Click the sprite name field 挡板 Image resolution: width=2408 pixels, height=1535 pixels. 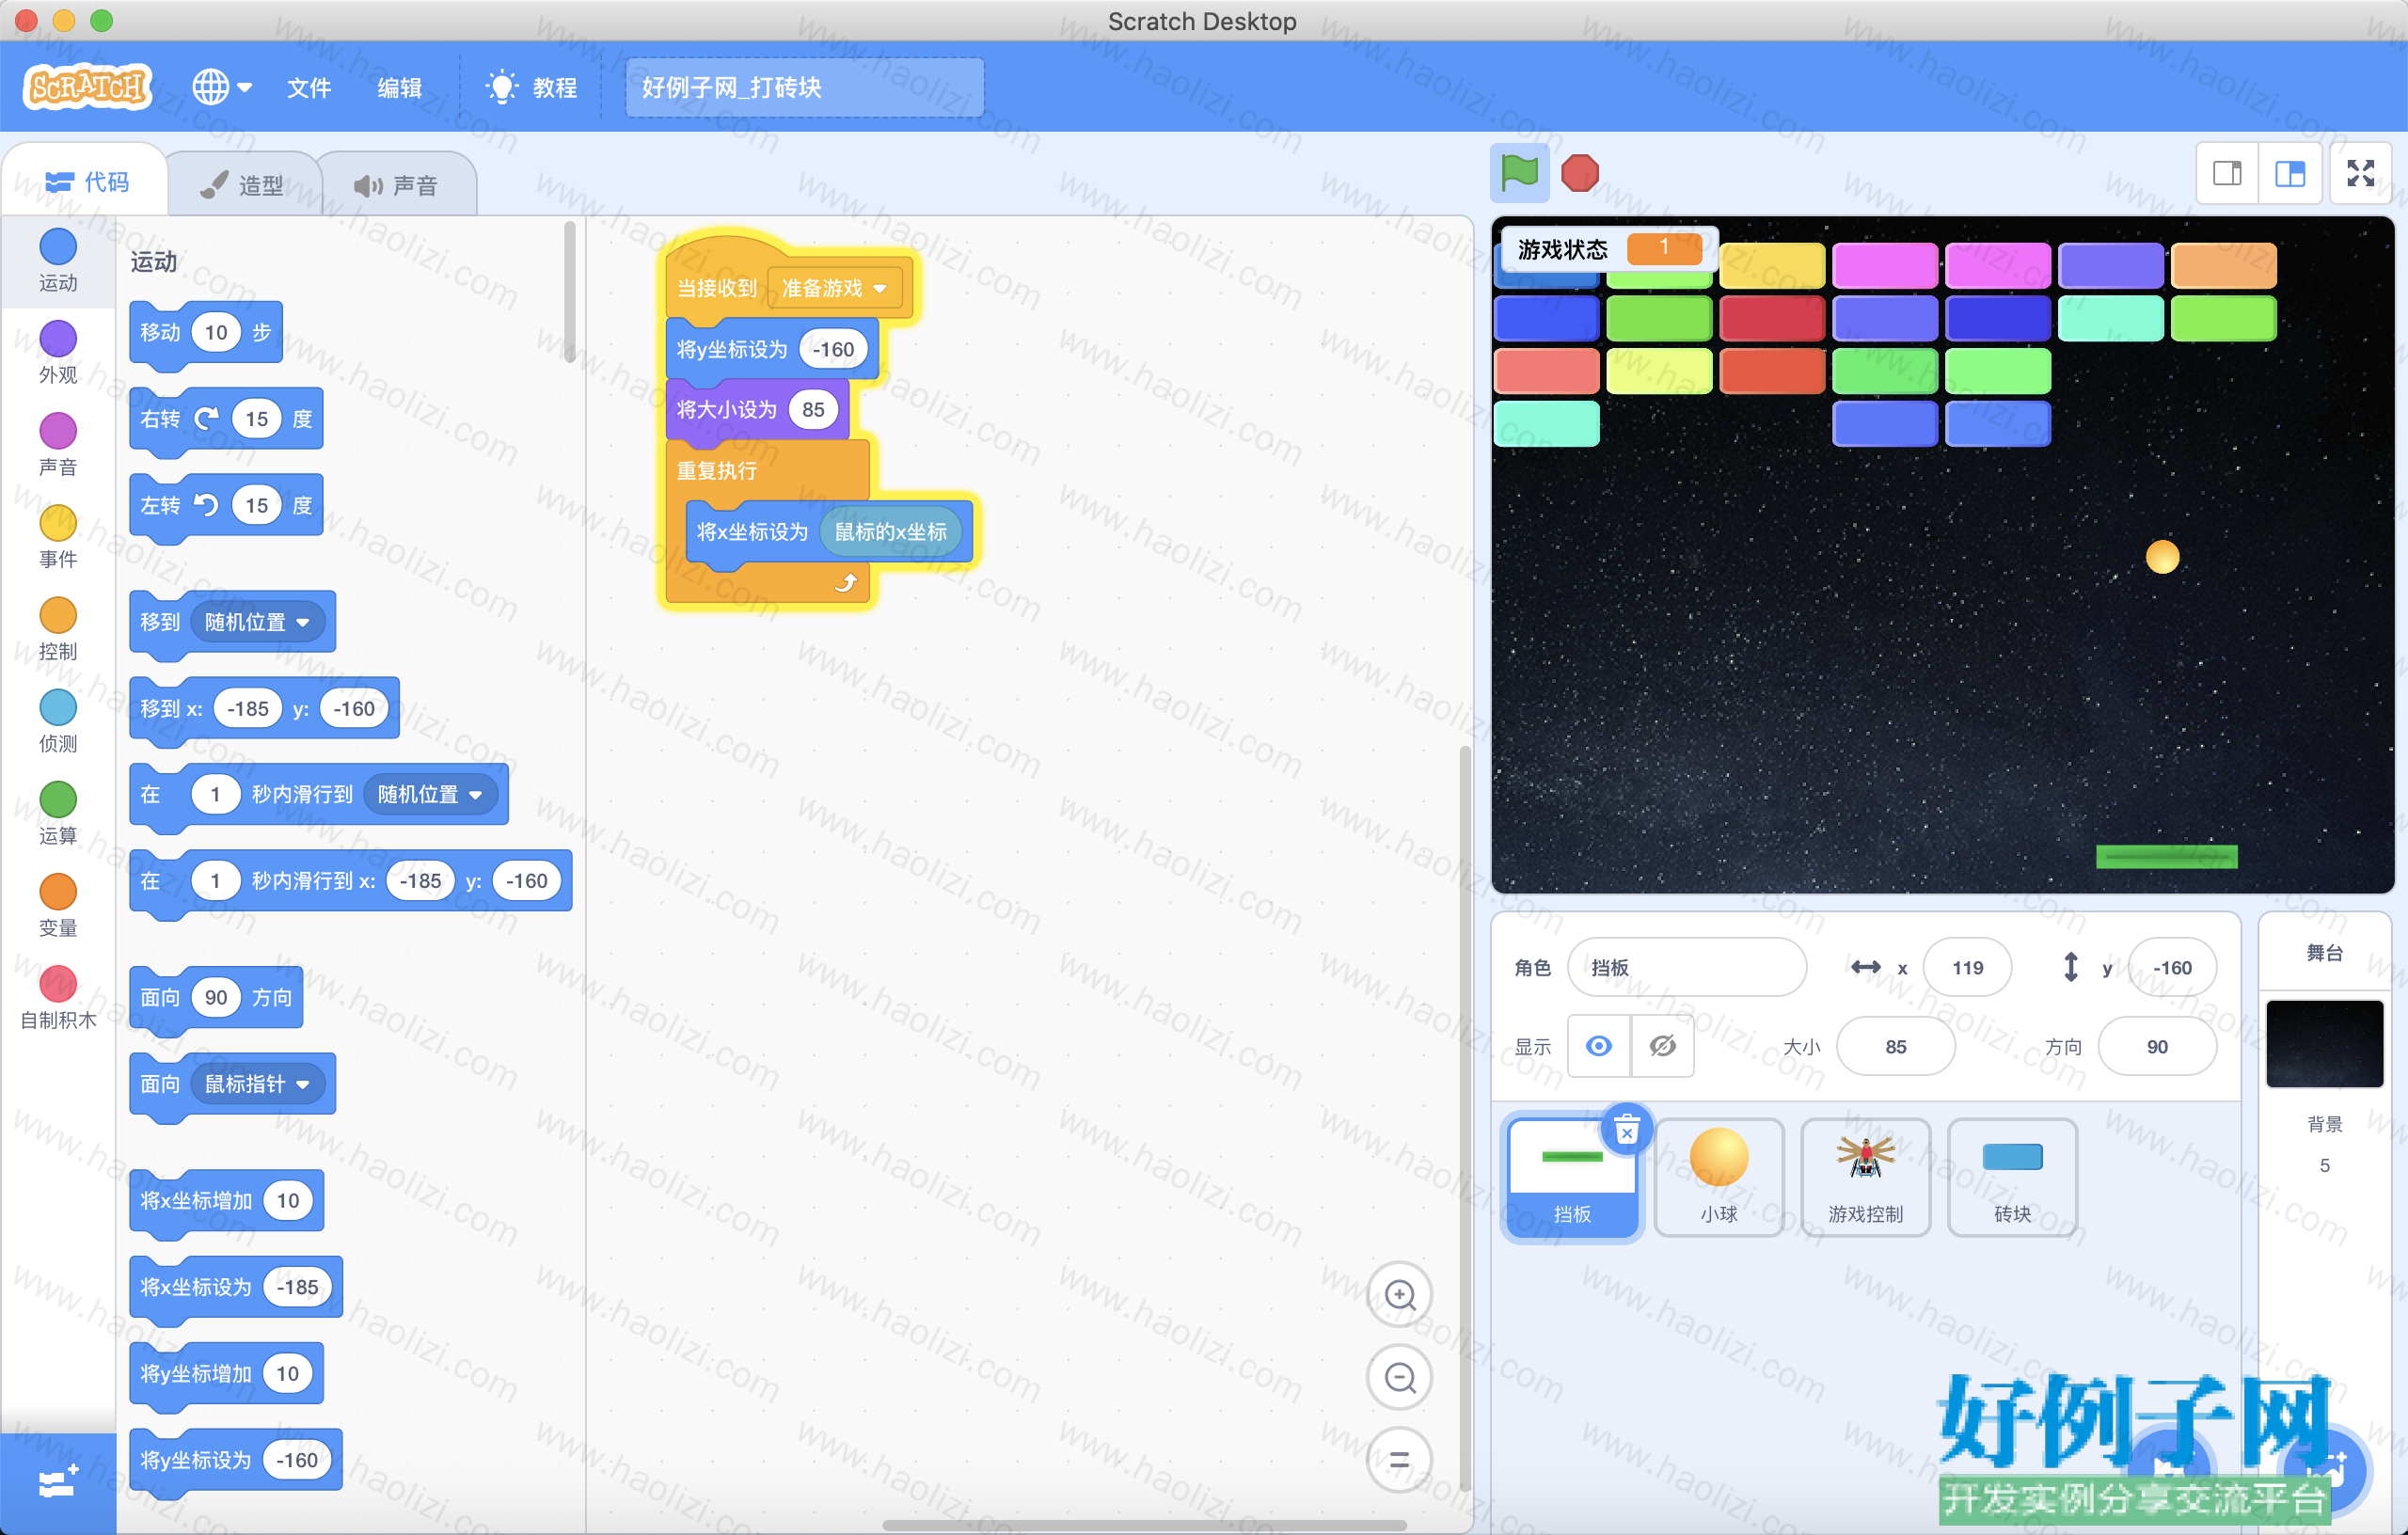point(1686,967)
